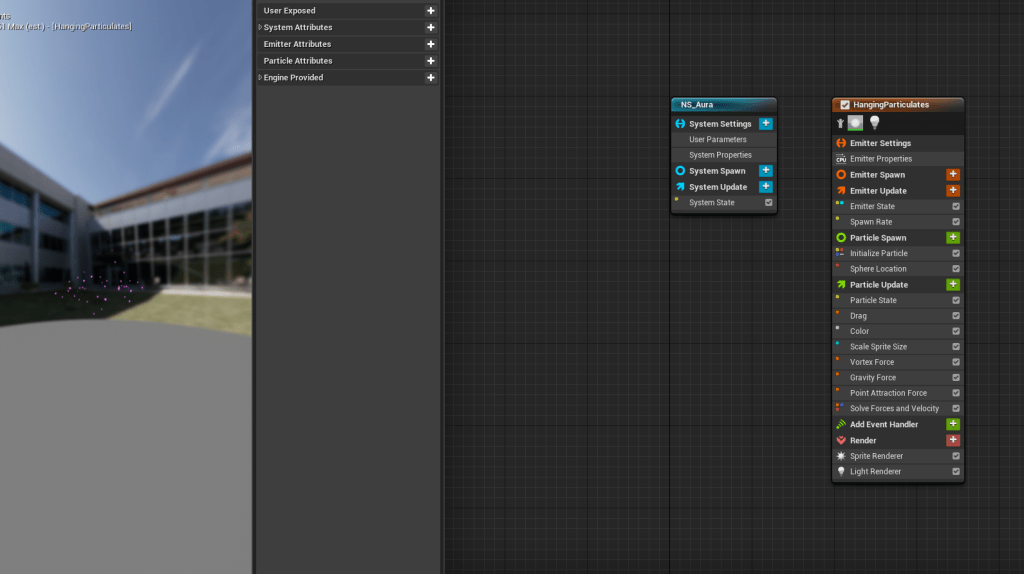
Task: Expand the Engine Provided section
Action: point(260,78)
